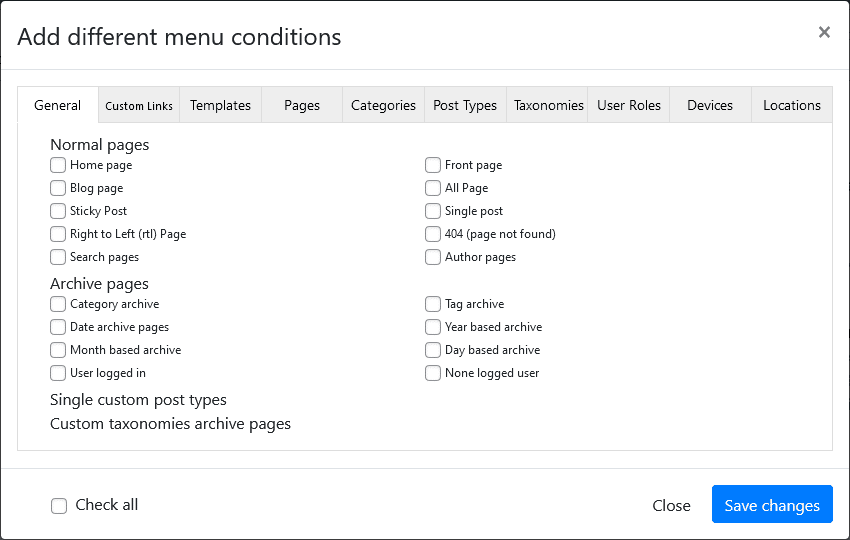Viewport: 850px width, 540px height.
Task: Enable the User logged in condition
Action: 58,373
